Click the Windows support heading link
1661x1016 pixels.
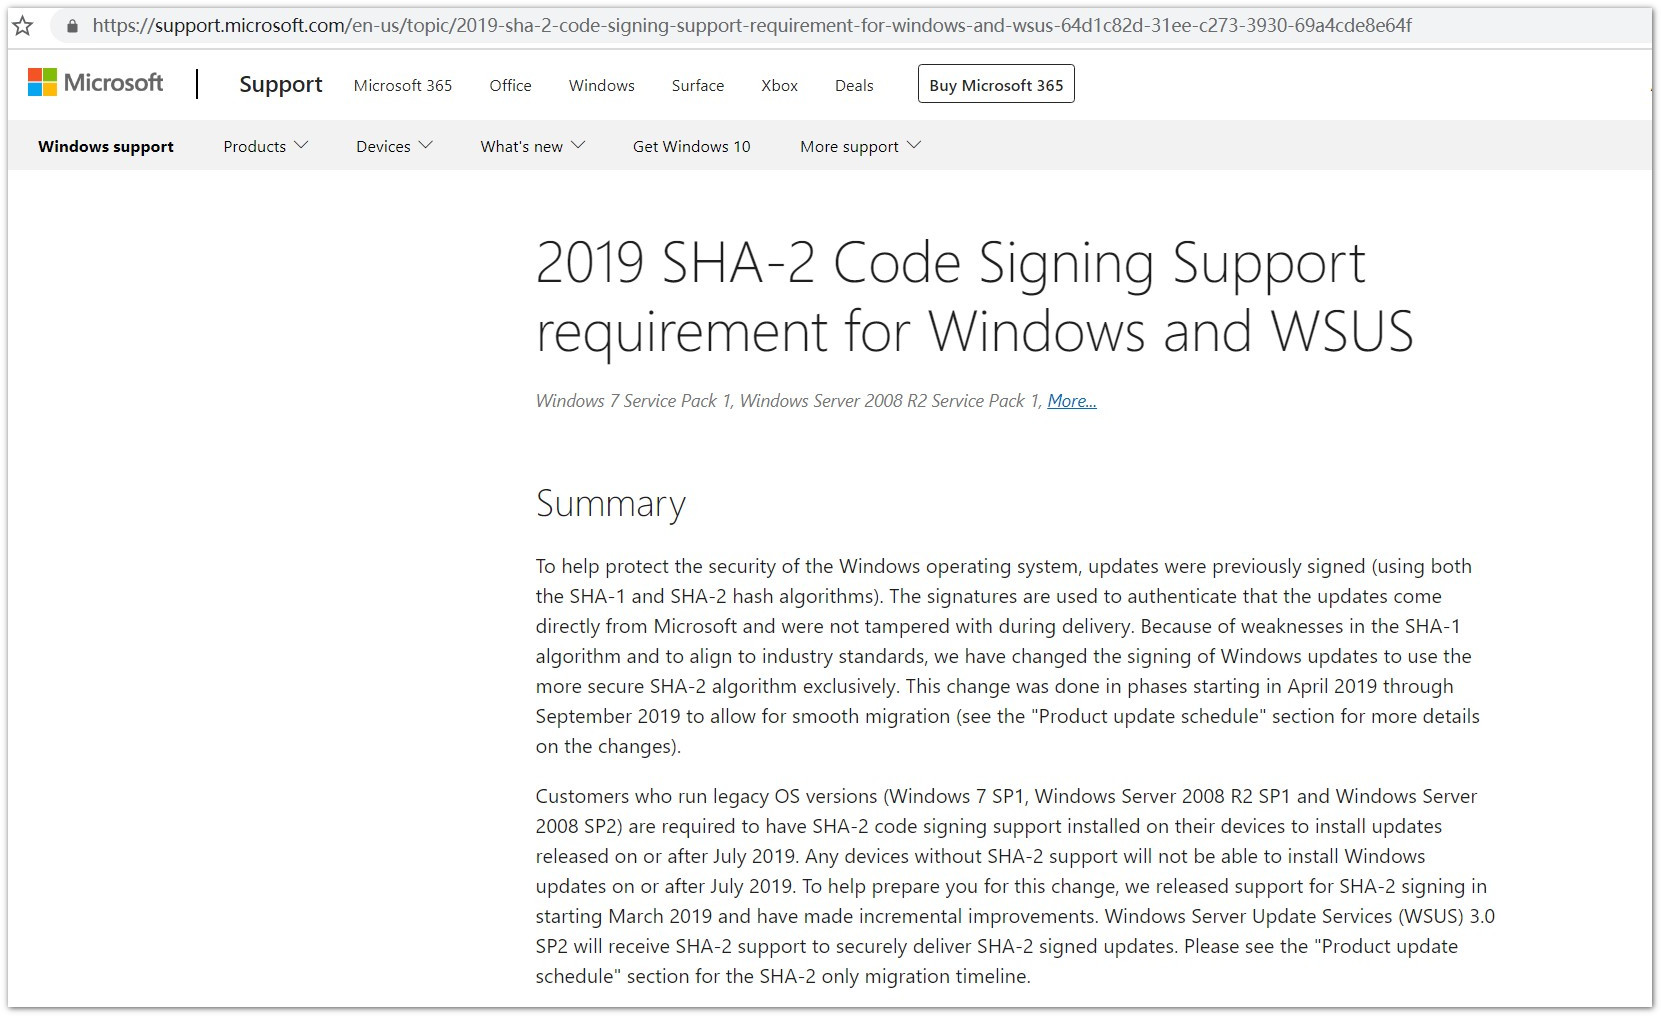[106, 146]
